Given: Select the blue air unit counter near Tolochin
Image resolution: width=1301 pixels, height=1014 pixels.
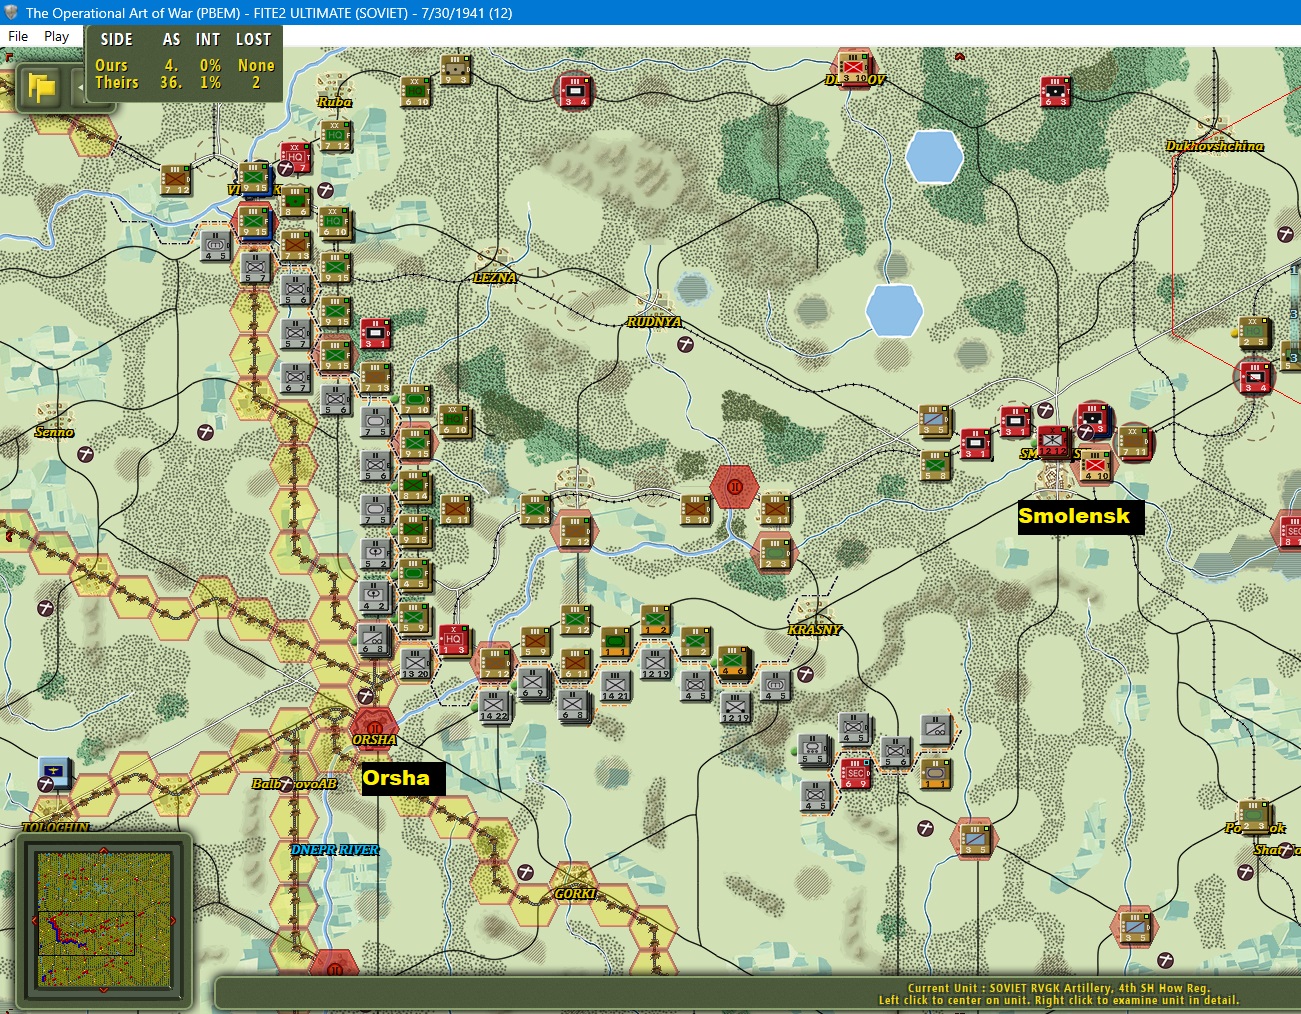Looking at the screenshot, I should [55, 772].
